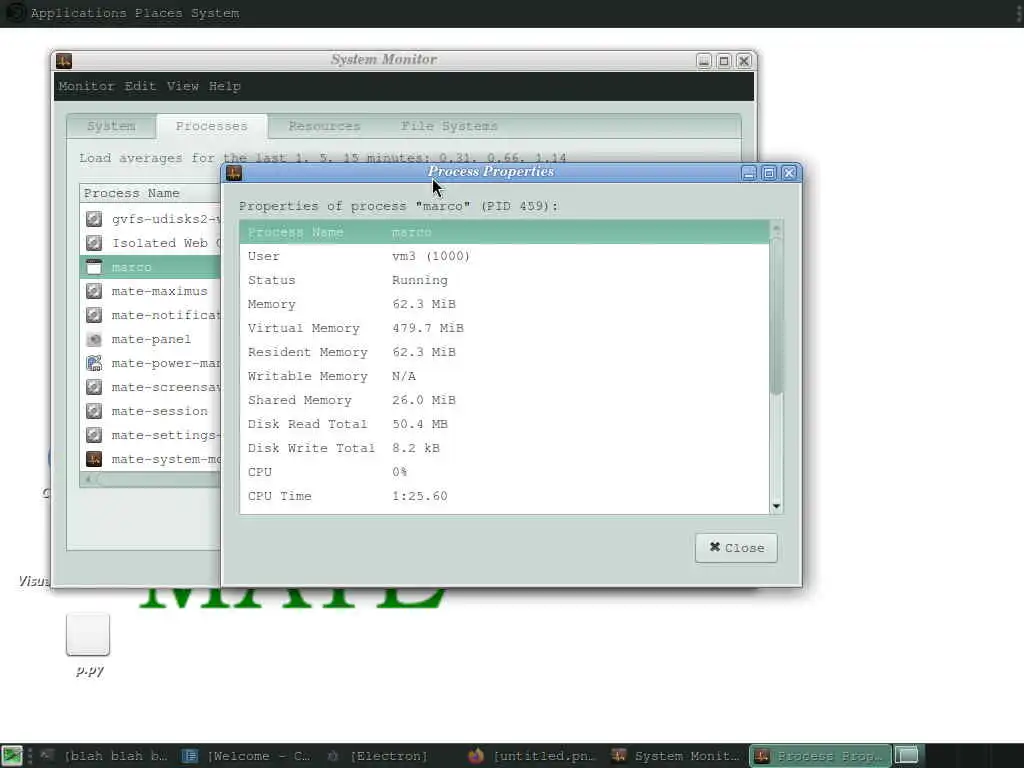Click the mate-maximus process icon
The width and height of the screenshot is (1024, 768).
(x=94, y=291)
